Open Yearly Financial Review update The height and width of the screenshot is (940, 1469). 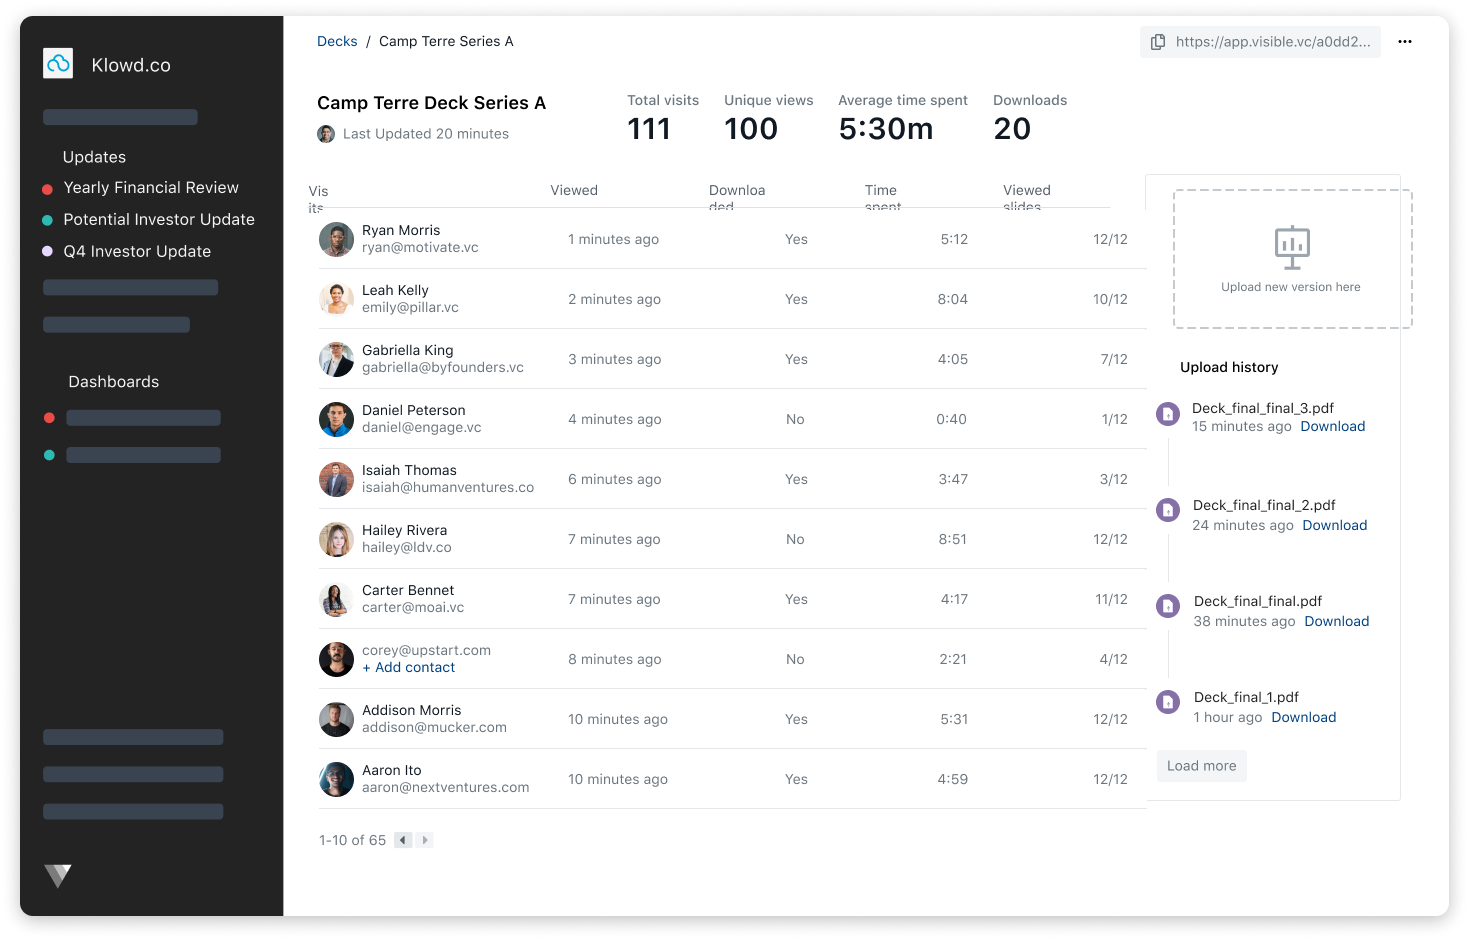tap(151, 187)
